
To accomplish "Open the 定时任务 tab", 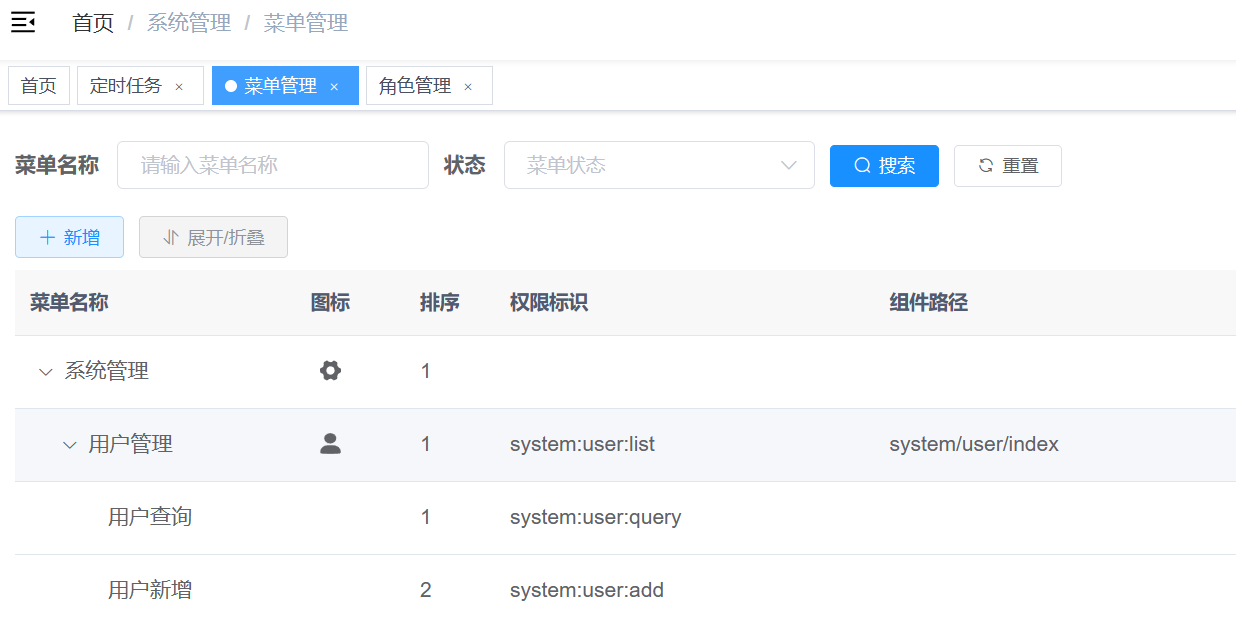I will tap(126, 86).
